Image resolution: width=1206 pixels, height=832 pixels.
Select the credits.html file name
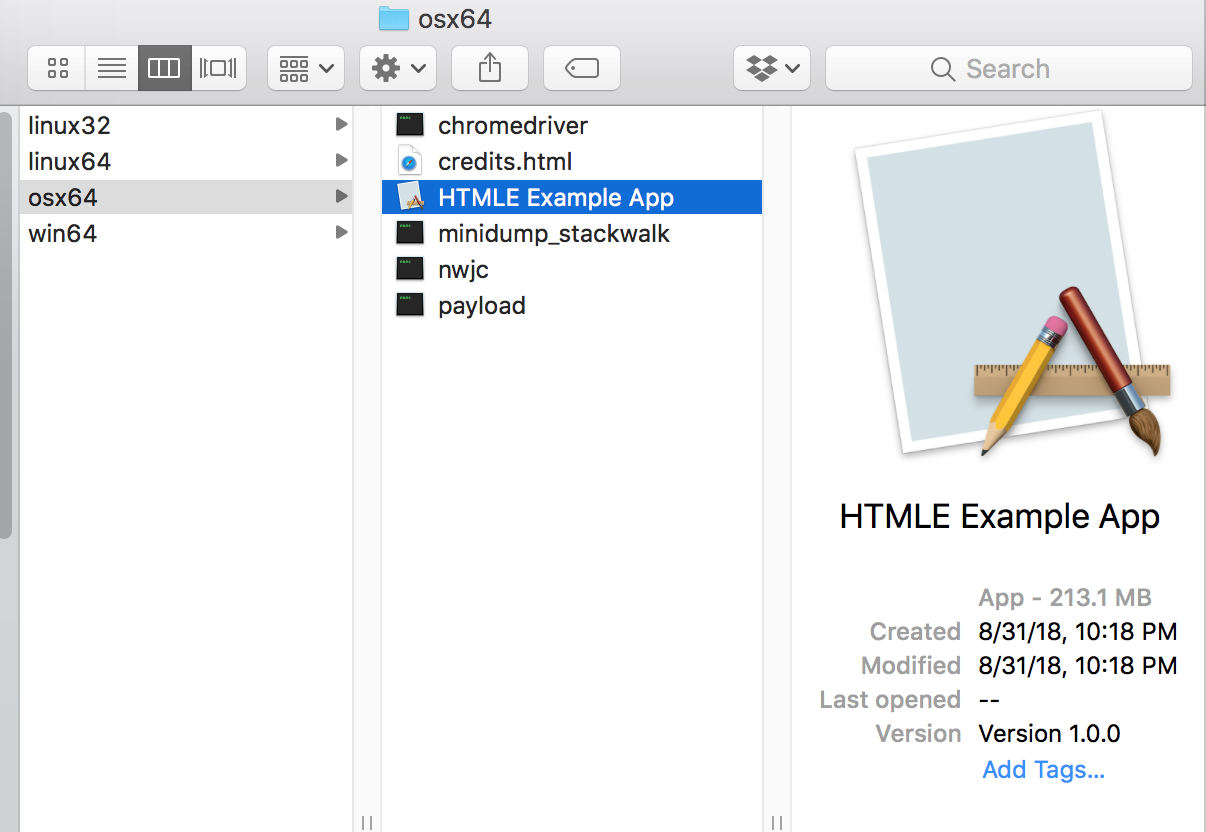coord(505,161)
